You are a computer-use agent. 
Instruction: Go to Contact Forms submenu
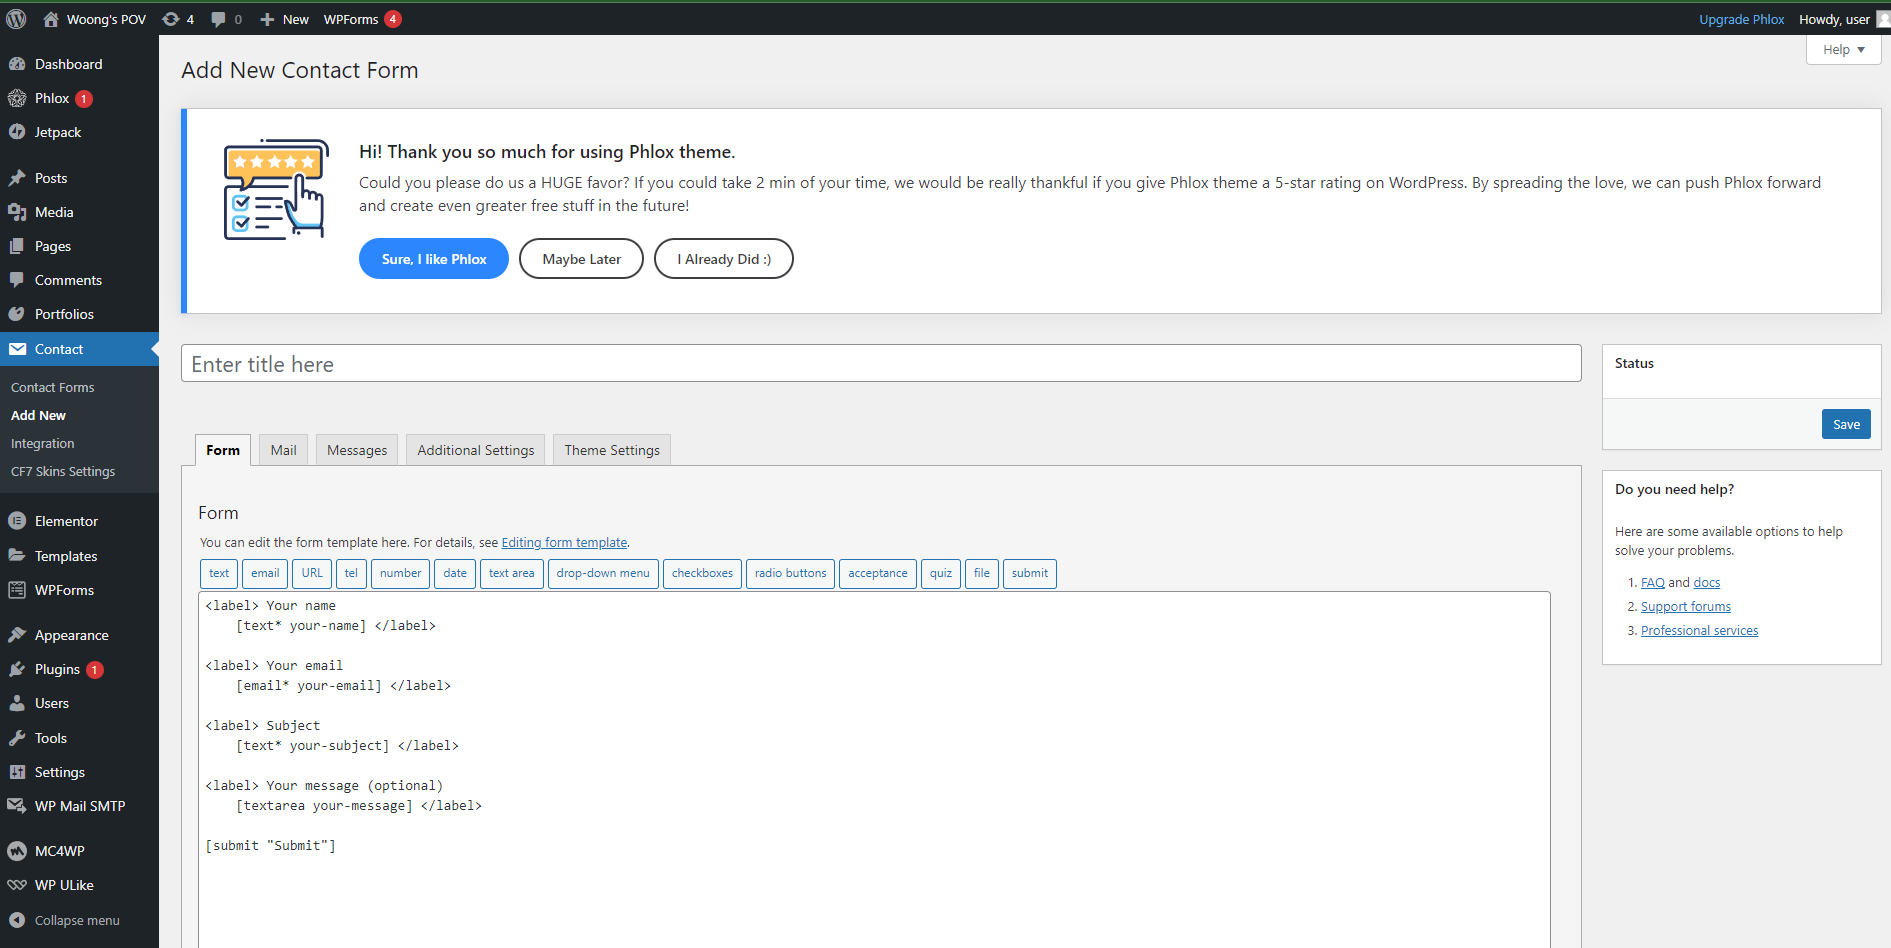pyautogui.click(x=52, y=387)
